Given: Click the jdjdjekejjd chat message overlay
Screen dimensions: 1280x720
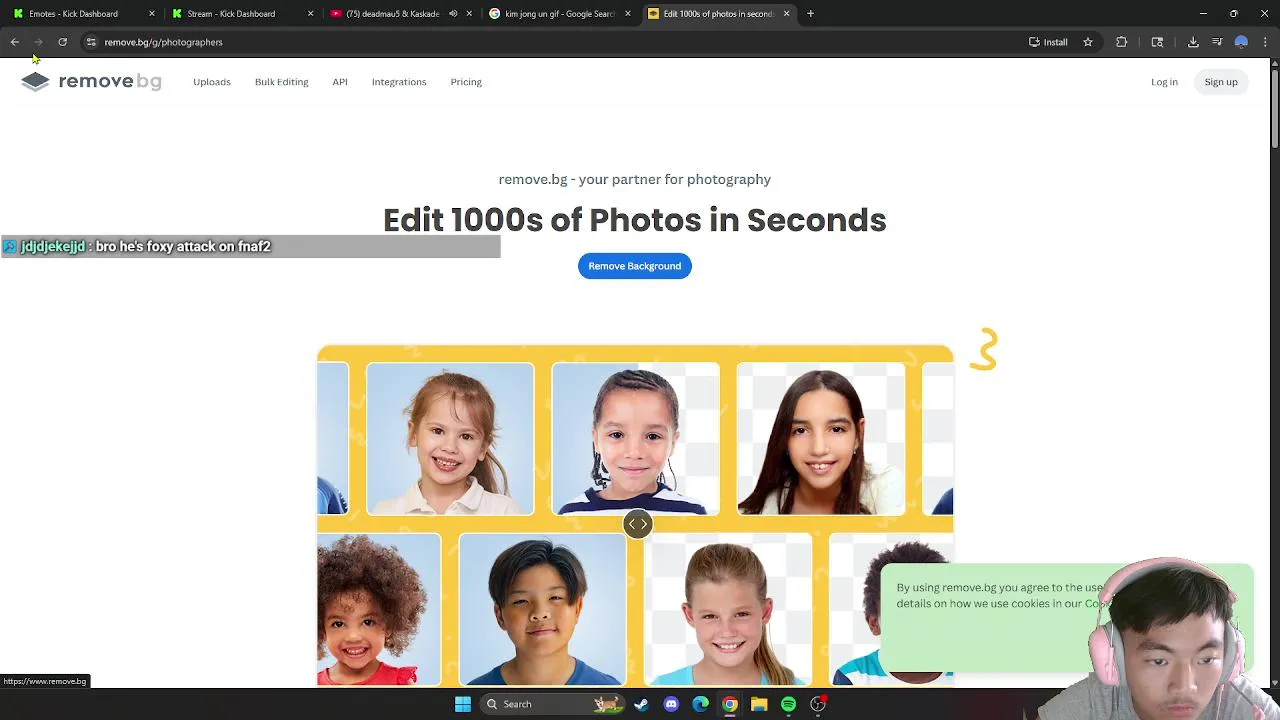Looking at the screenshot, I should 250,246.
